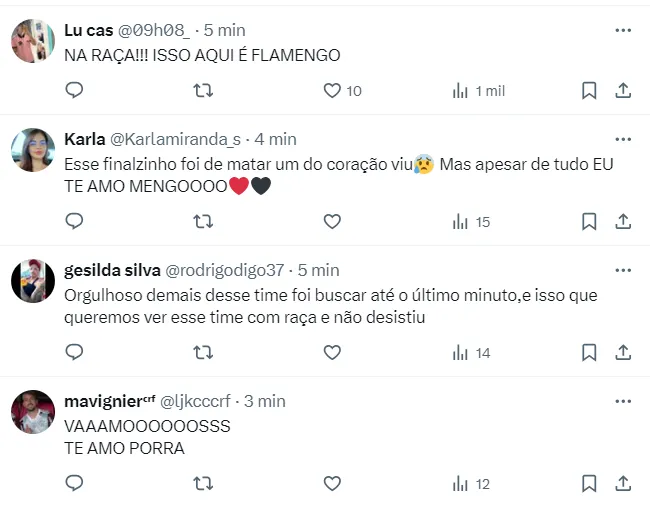Click Karla's profile avatar

(x=32, y=150)
